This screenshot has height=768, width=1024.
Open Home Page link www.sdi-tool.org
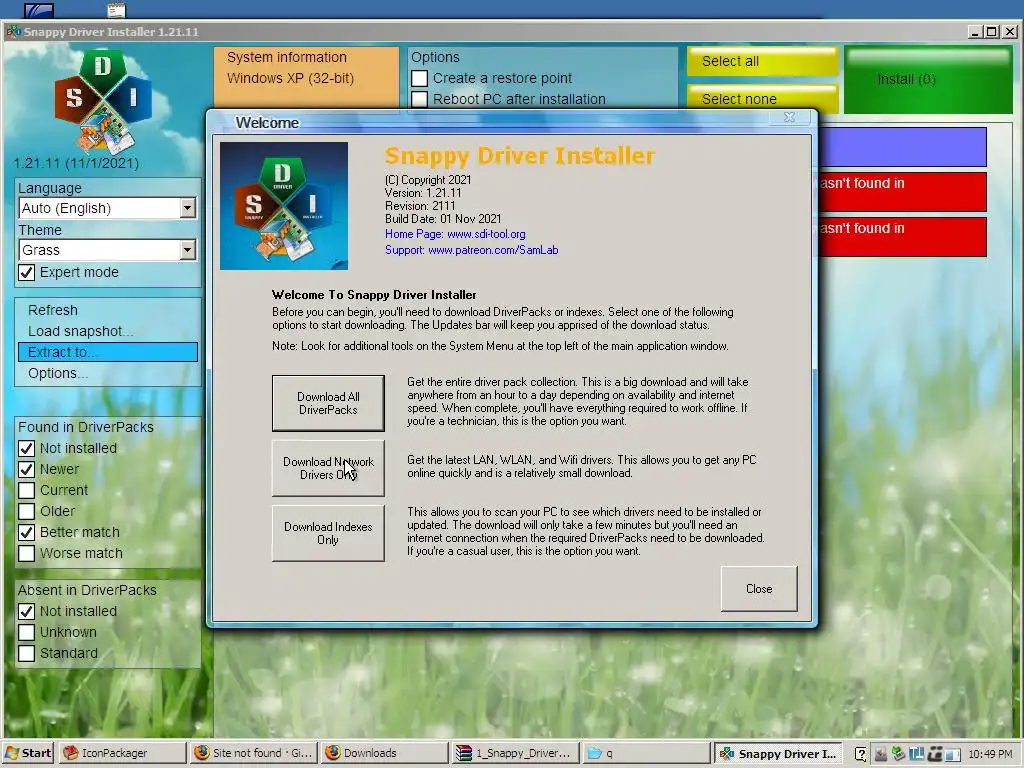click(486, 234)
